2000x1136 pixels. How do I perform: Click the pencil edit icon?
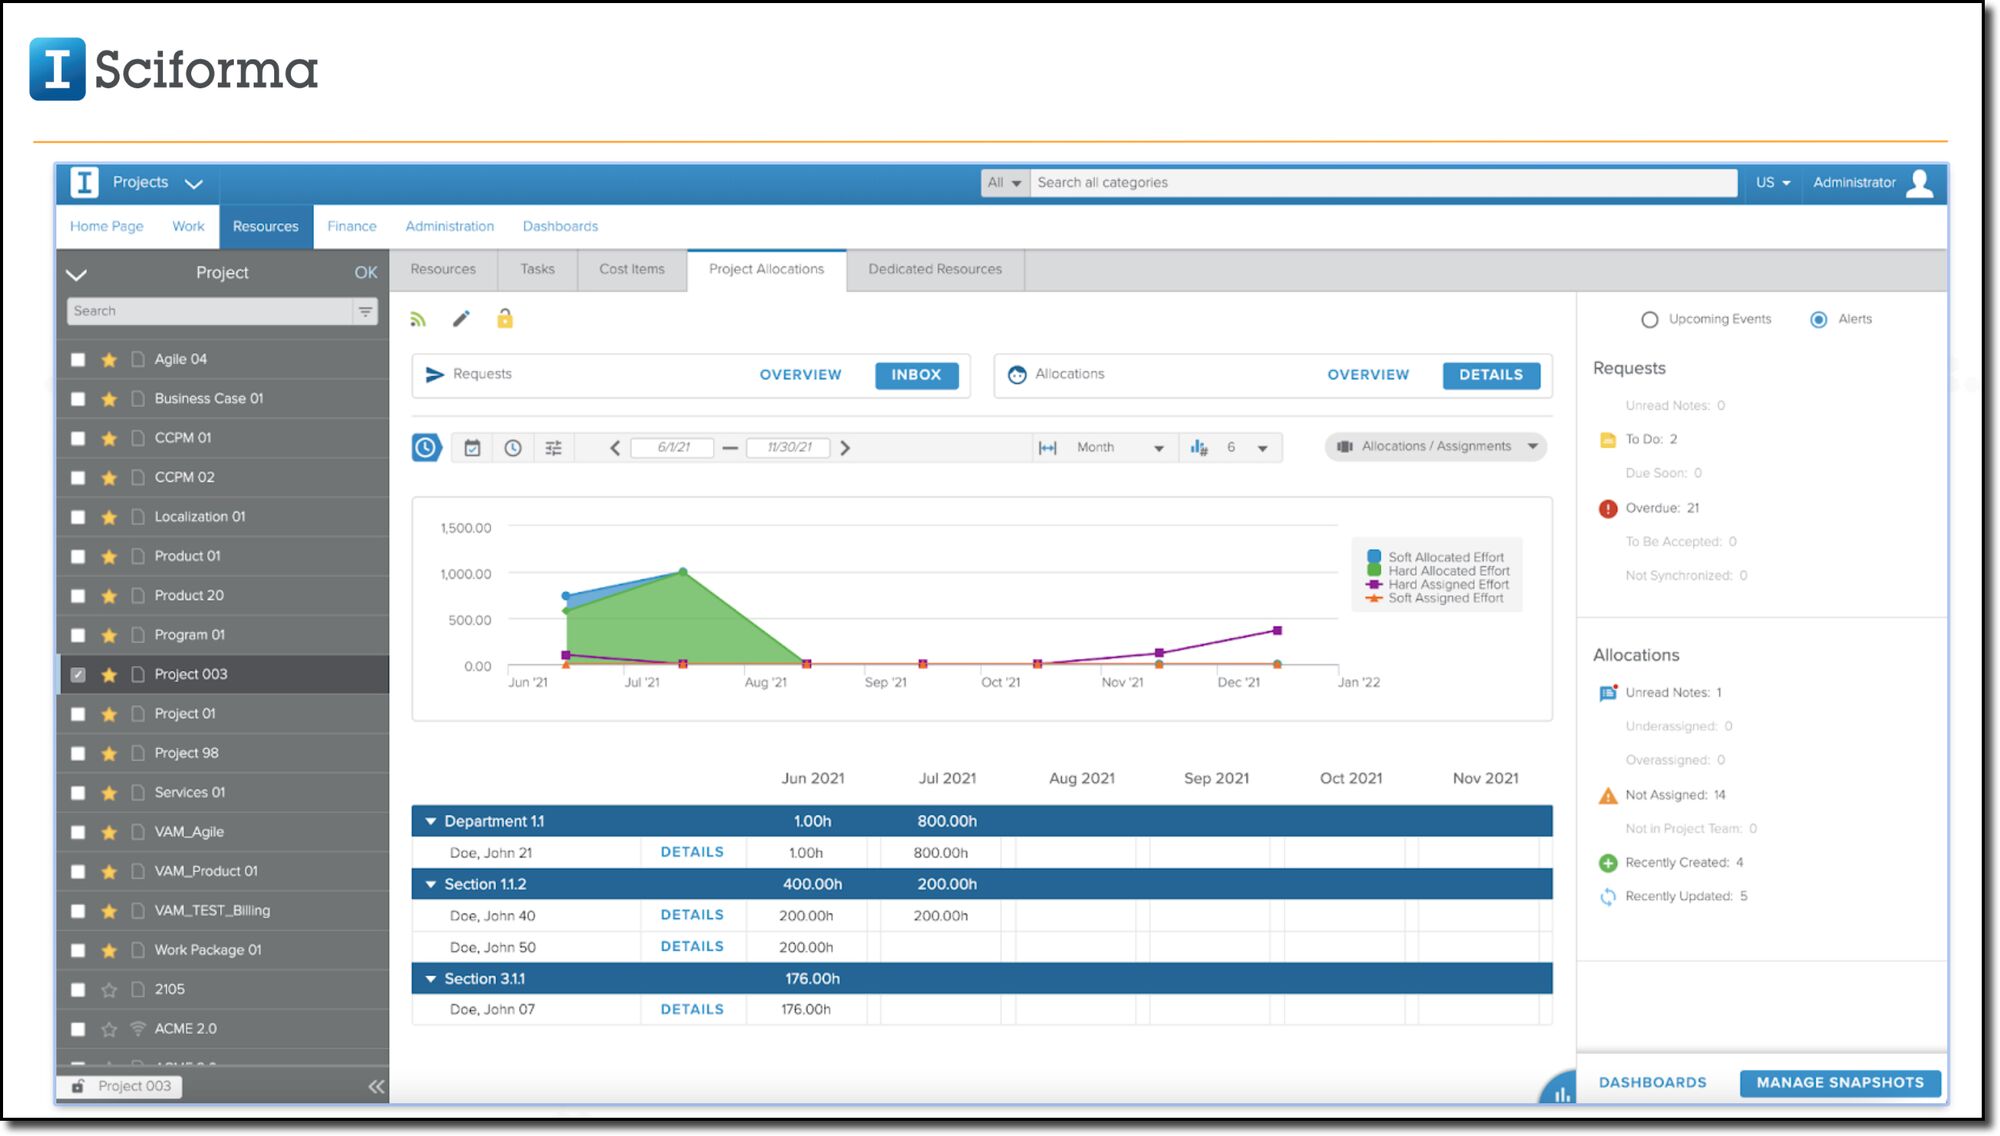[461, 319]
